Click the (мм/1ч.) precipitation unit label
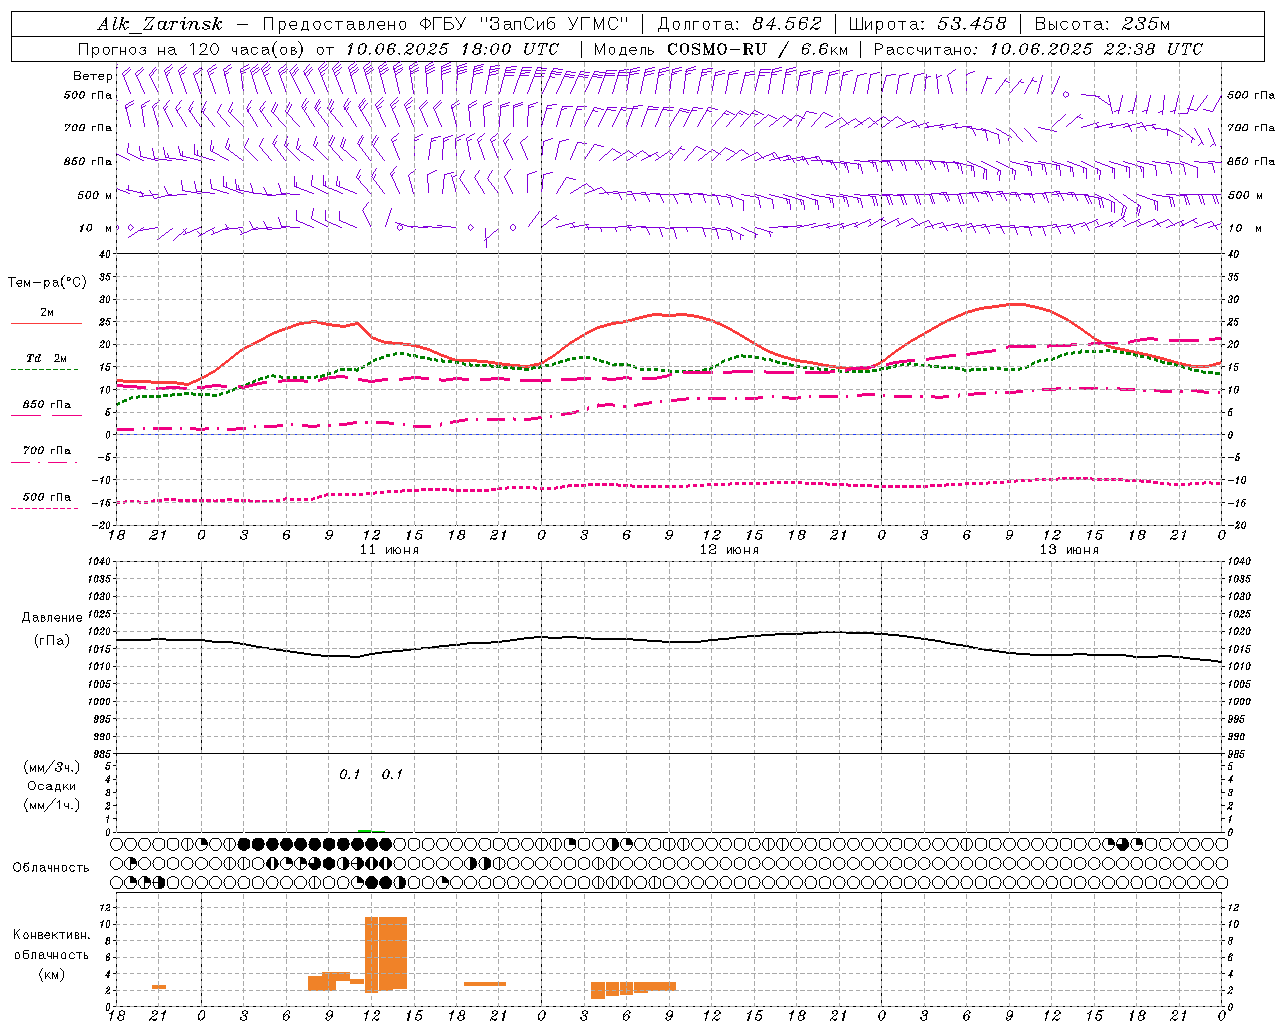 point(52,805)
